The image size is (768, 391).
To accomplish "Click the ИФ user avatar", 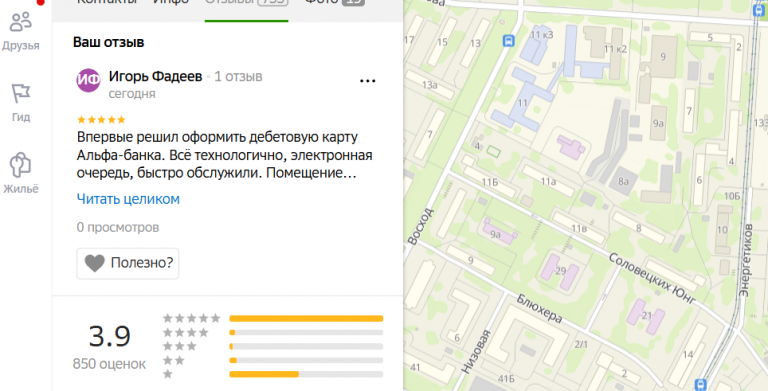I will 89,80.
